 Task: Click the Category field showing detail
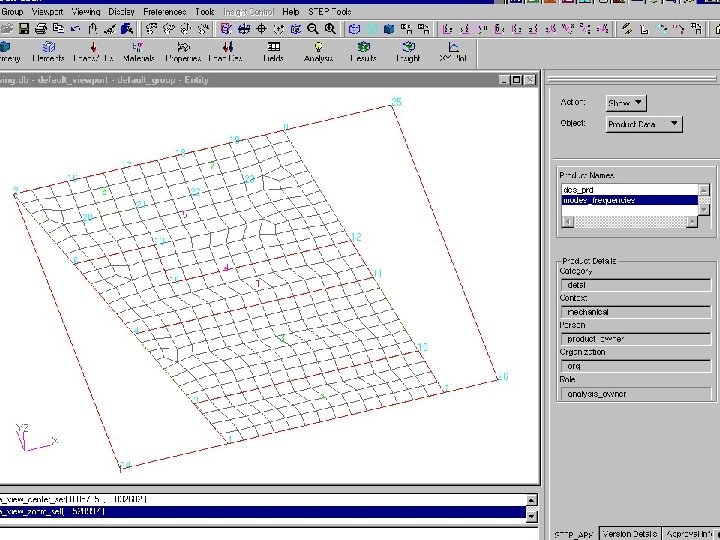click(x=634, y=285)
